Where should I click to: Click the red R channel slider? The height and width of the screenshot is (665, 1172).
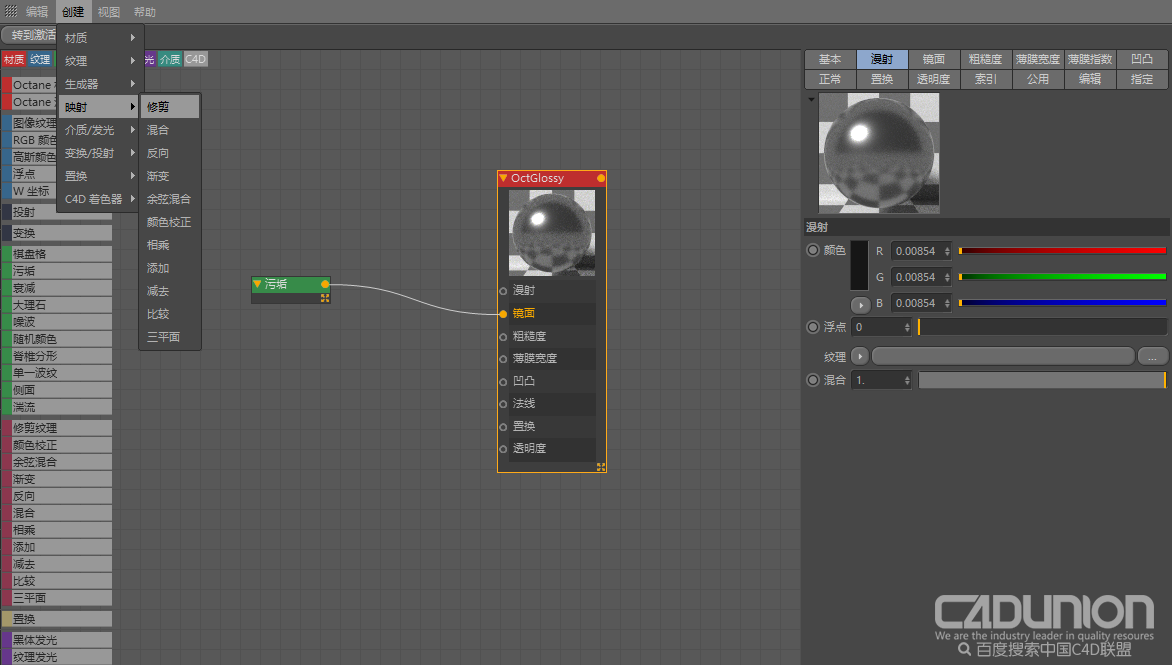coord(1062,251)
